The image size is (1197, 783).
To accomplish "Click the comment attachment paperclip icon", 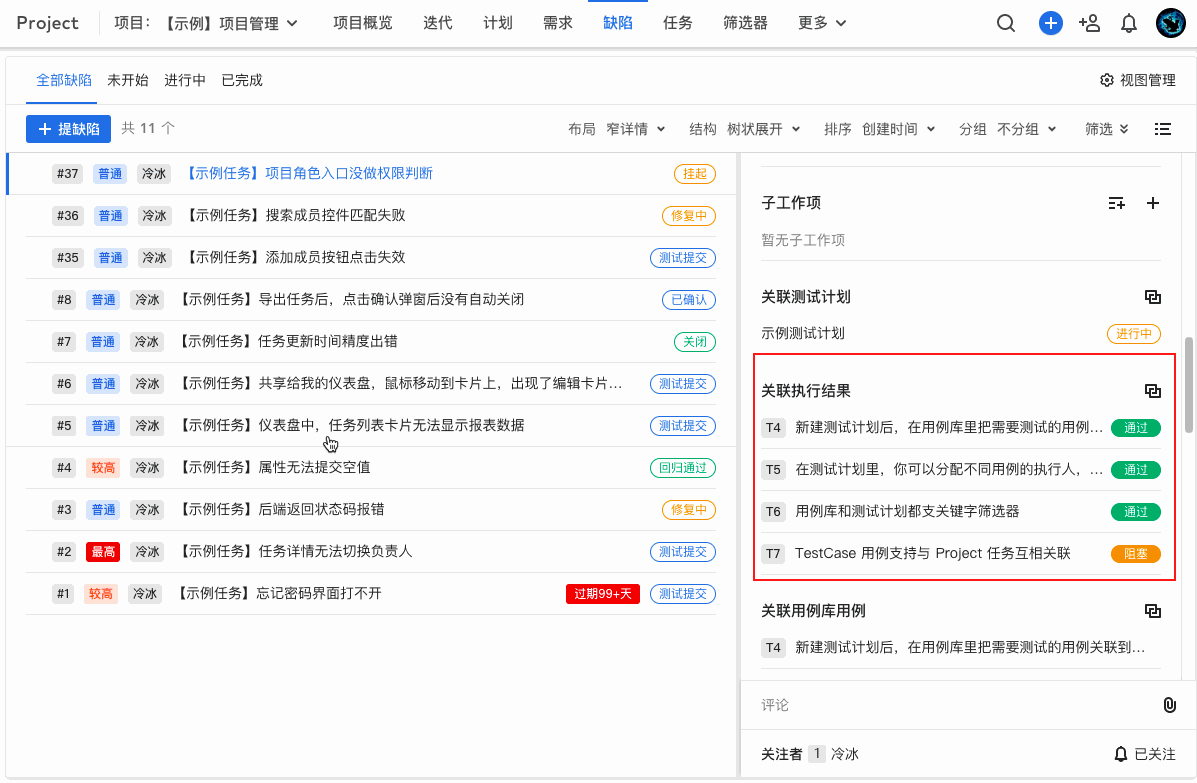I will pyautogui.click(x=1169, y=705).
